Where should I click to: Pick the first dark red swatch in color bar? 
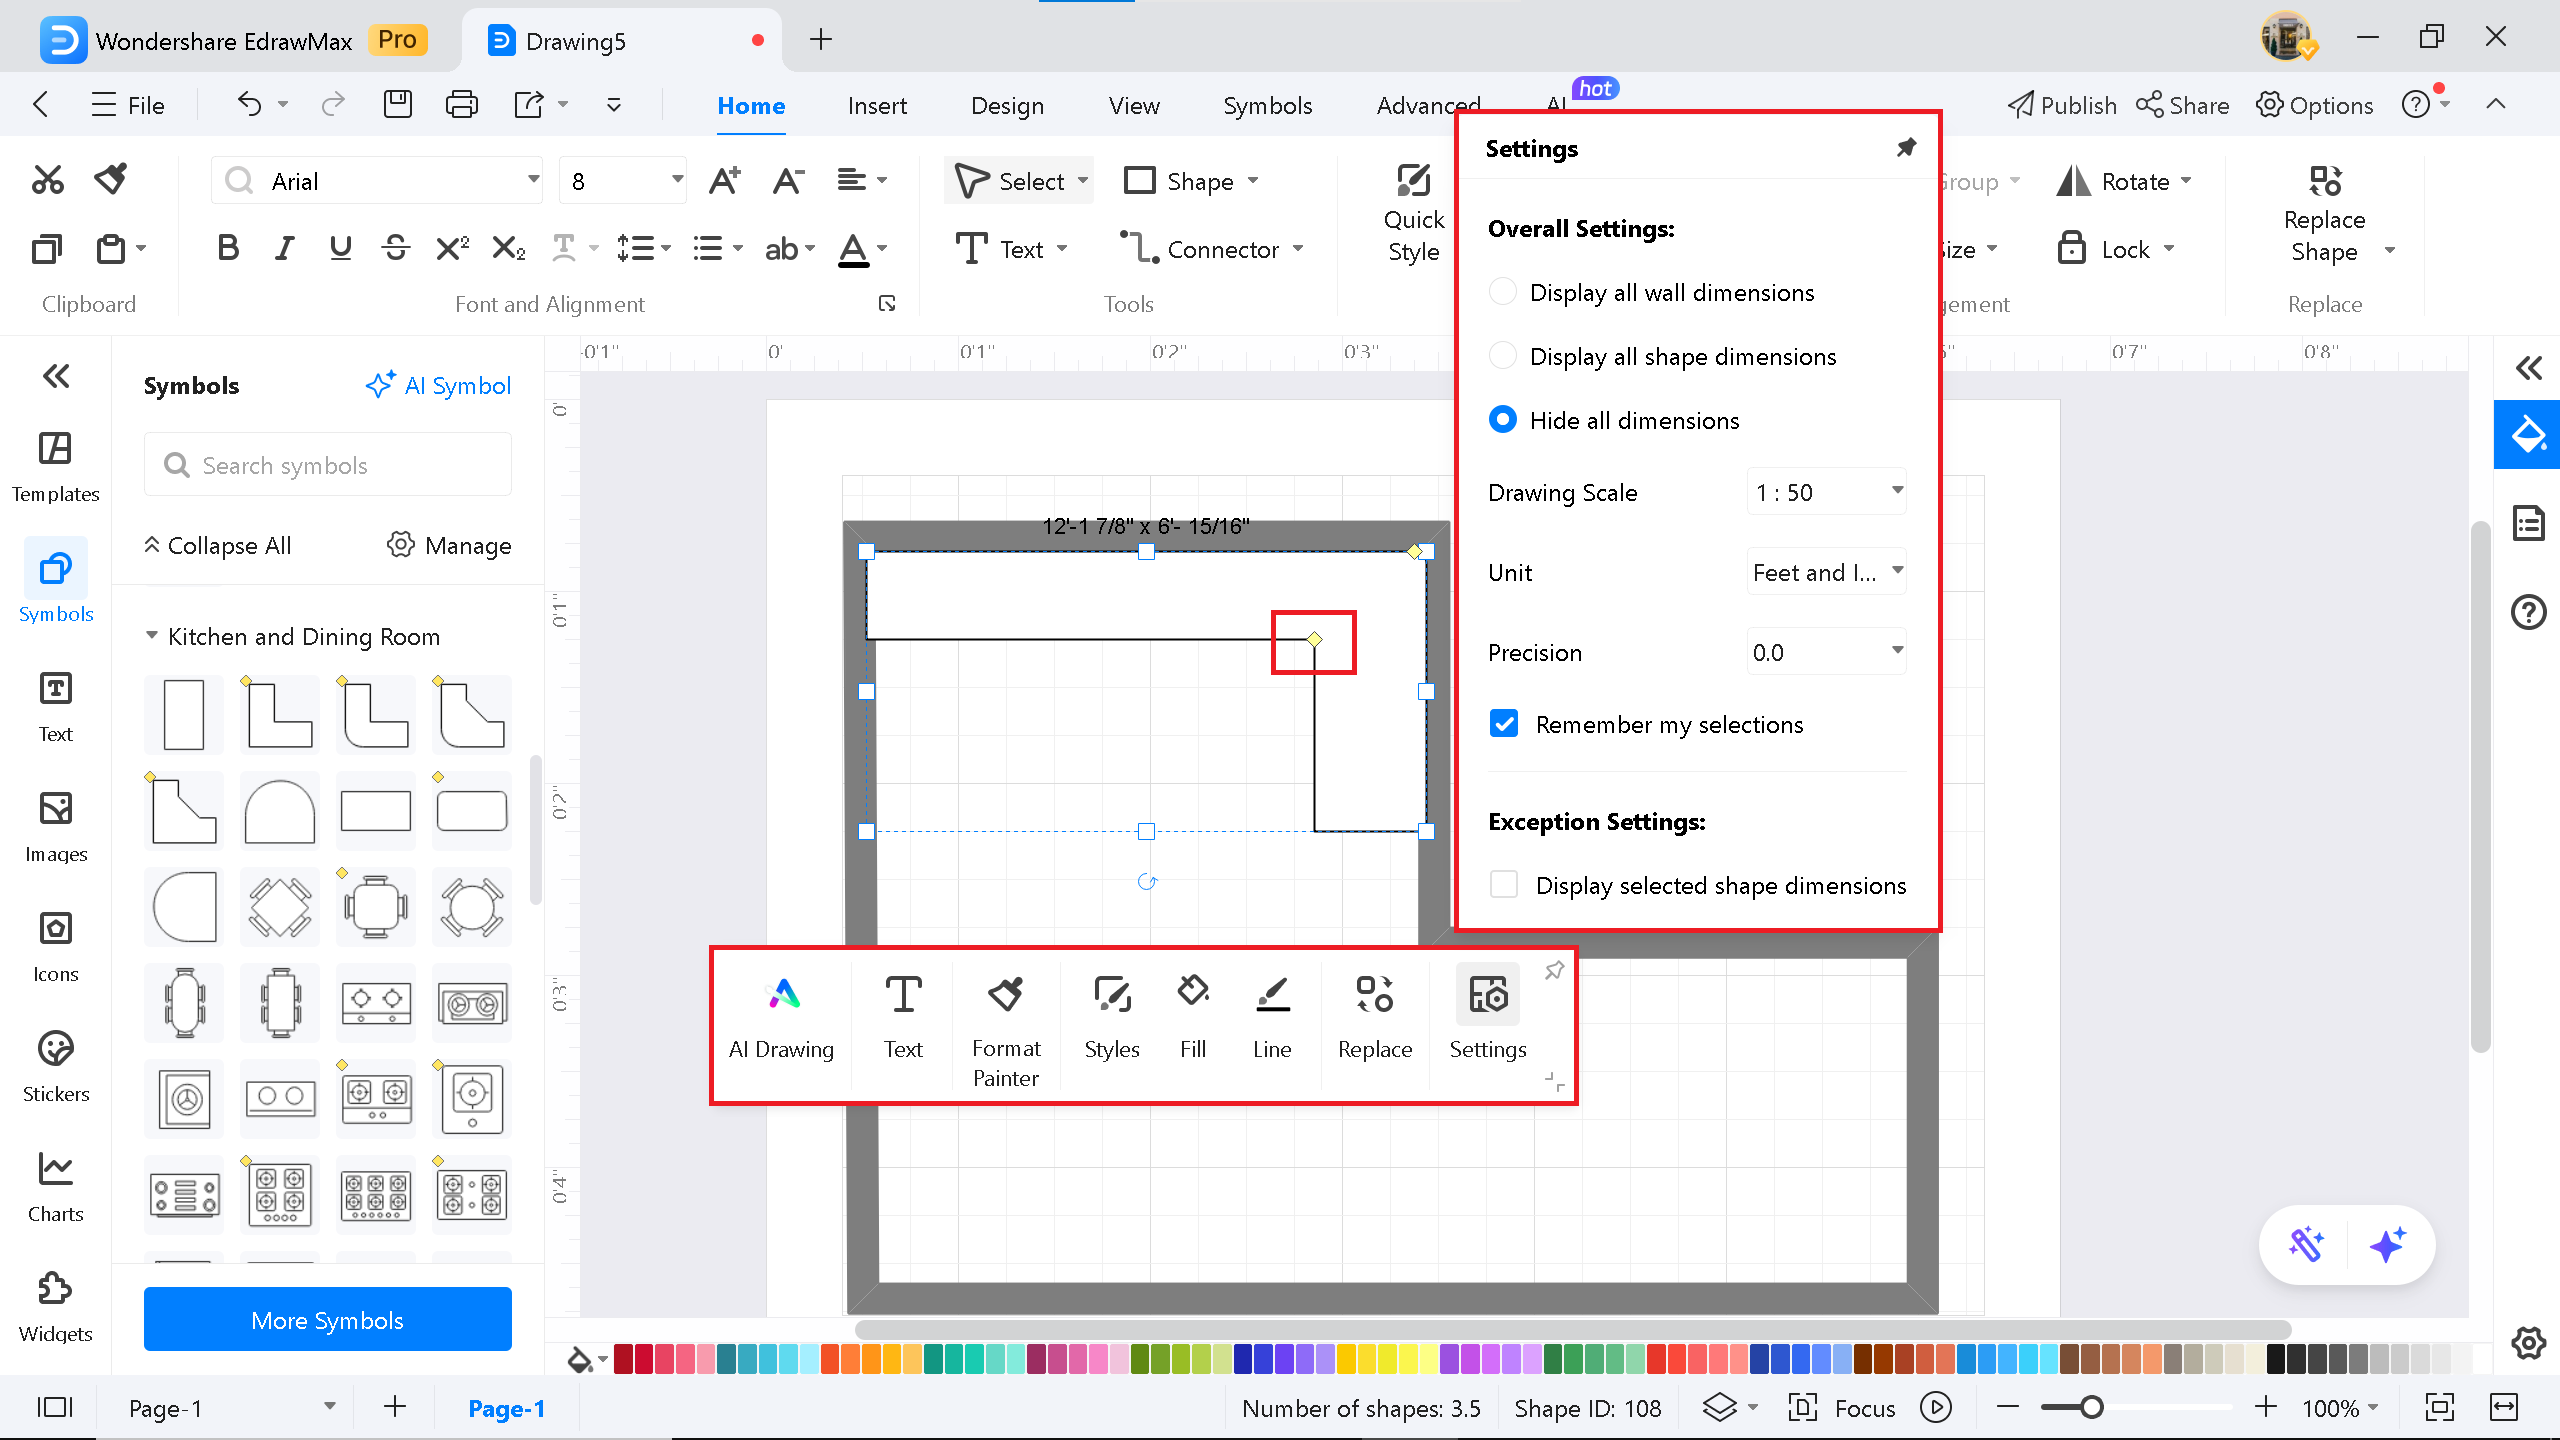pyautogui.click(x=624, y=1358)
